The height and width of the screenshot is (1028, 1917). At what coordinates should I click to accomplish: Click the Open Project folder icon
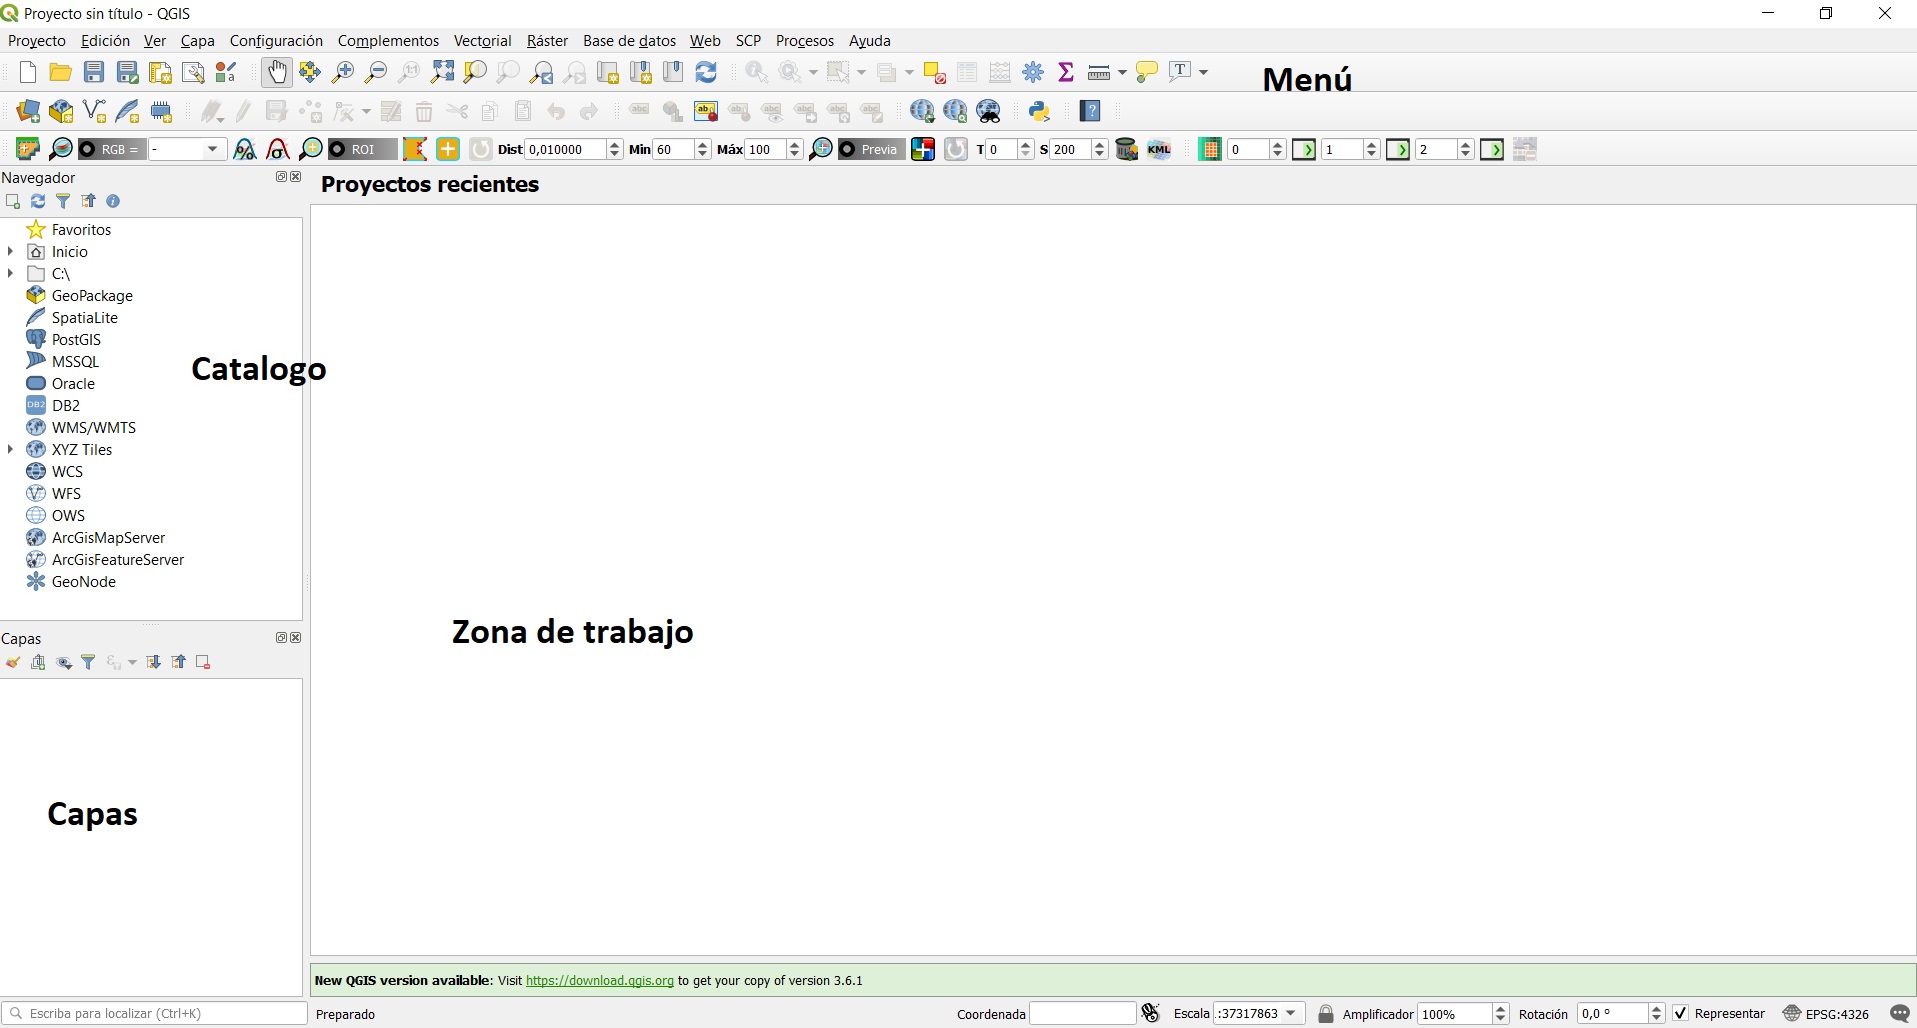click(x=60, y=72)
